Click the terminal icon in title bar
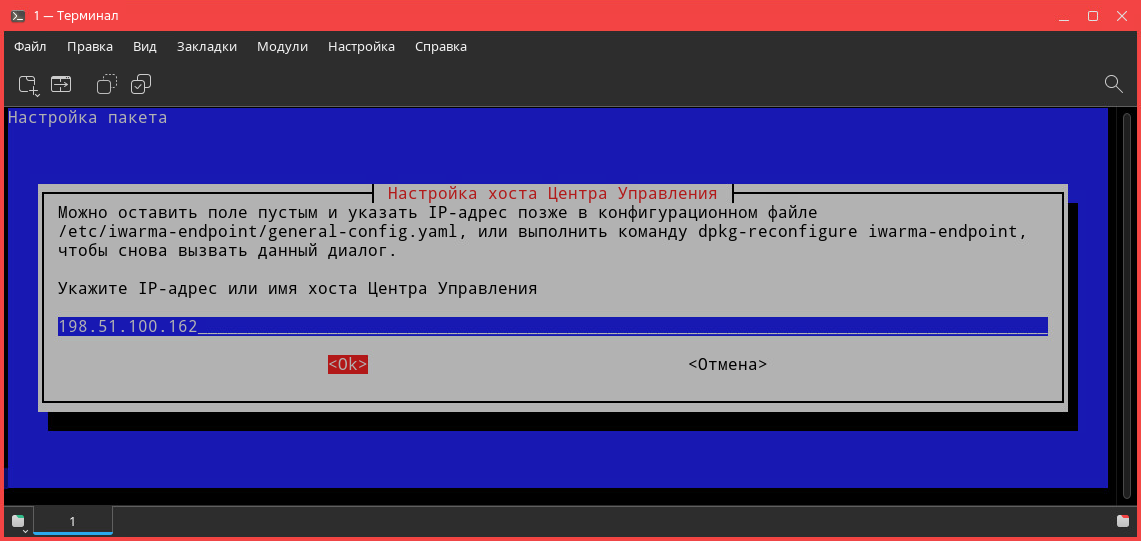The image size is (1141, 541). [x=19, y=16]
